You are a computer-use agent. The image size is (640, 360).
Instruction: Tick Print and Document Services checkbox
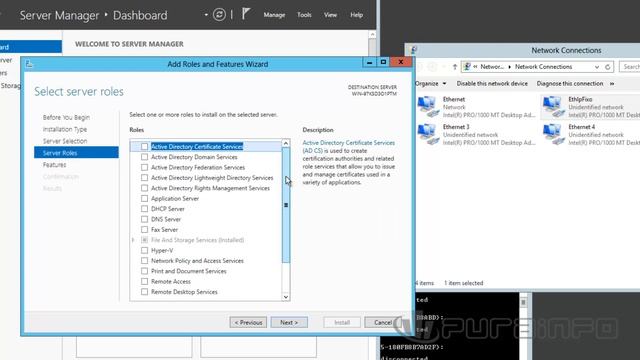coord(144,271)
